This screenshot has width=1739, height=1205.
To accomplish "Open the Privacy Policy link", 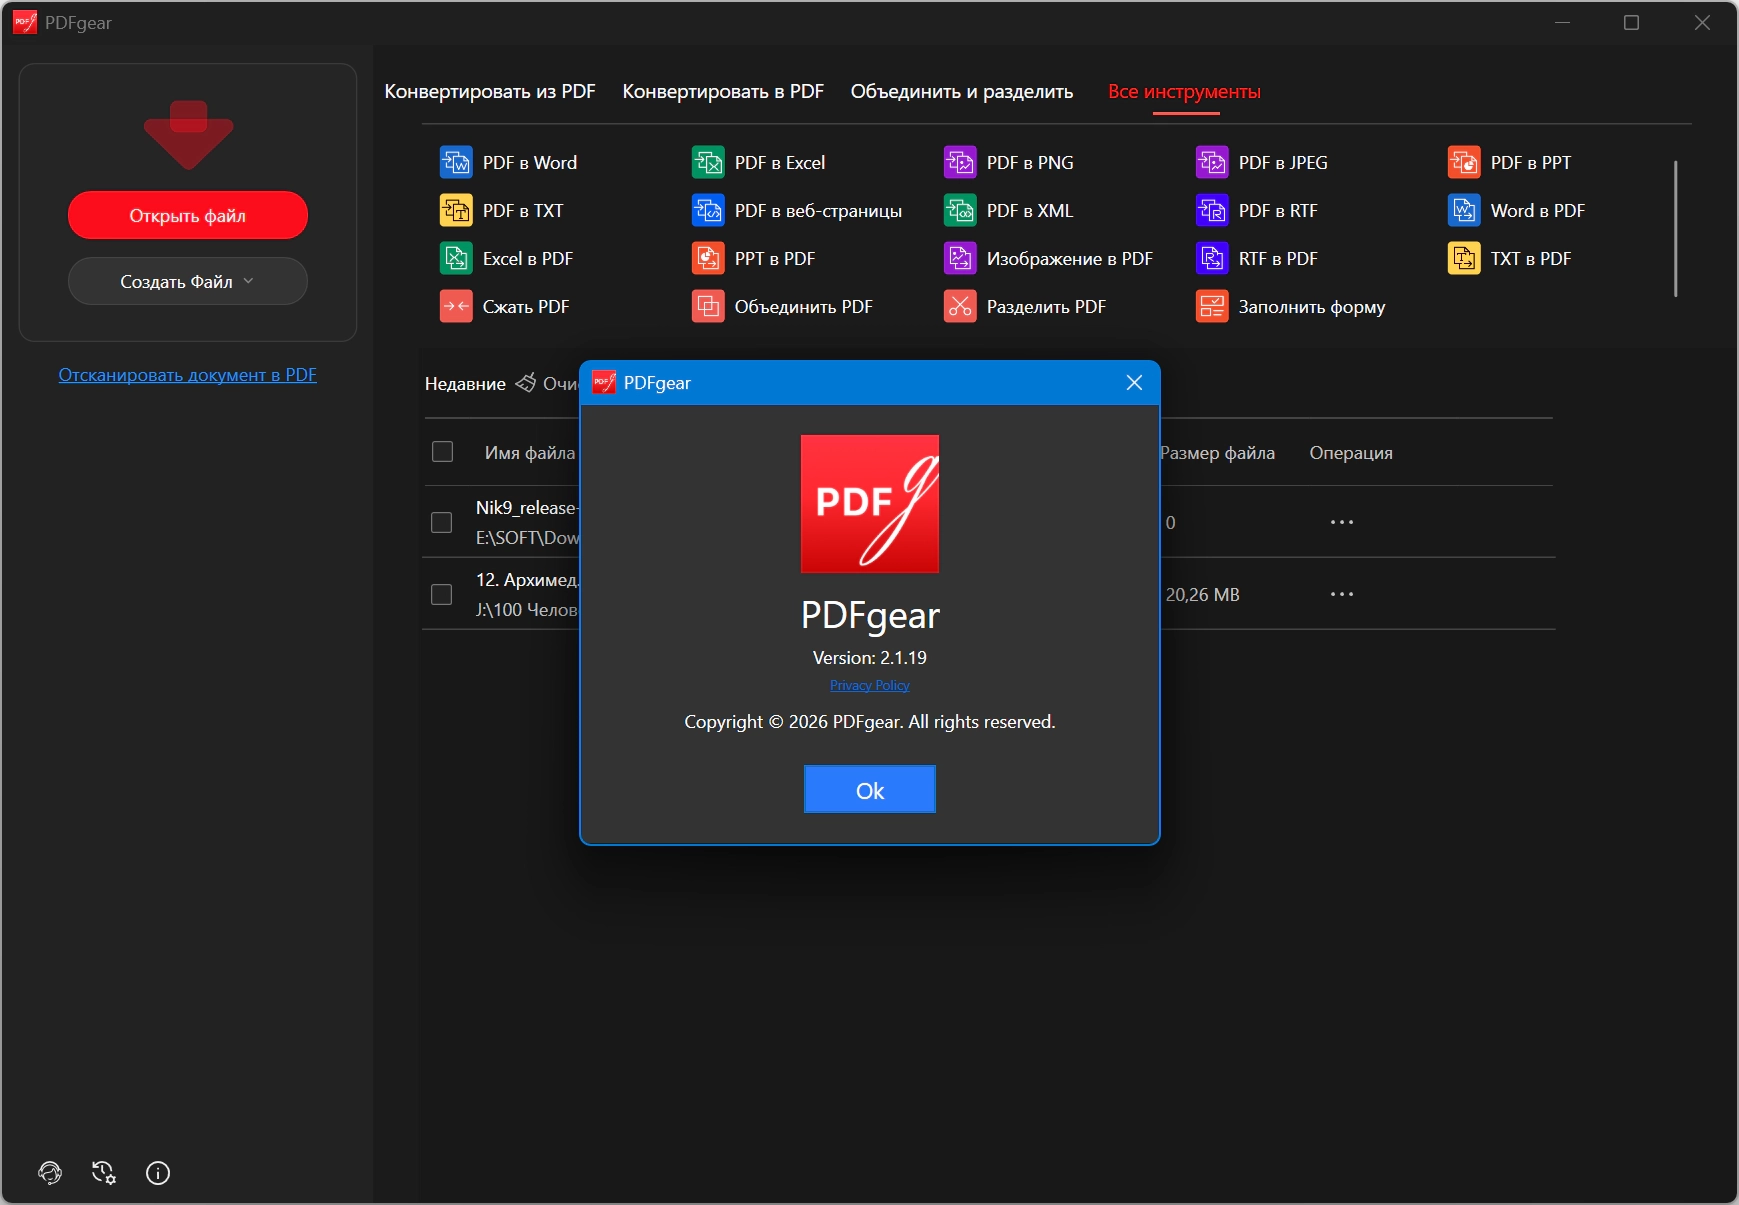I will pos(870,685).
